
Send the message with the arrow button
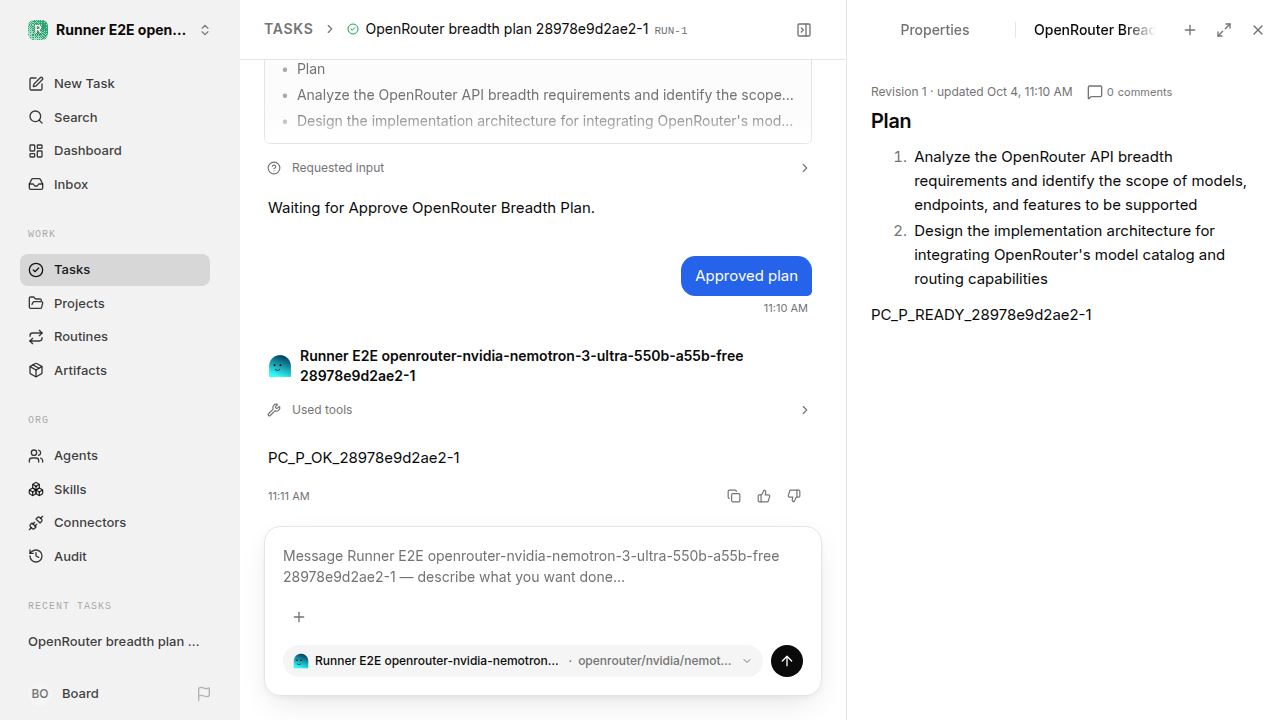coord(787,661)
